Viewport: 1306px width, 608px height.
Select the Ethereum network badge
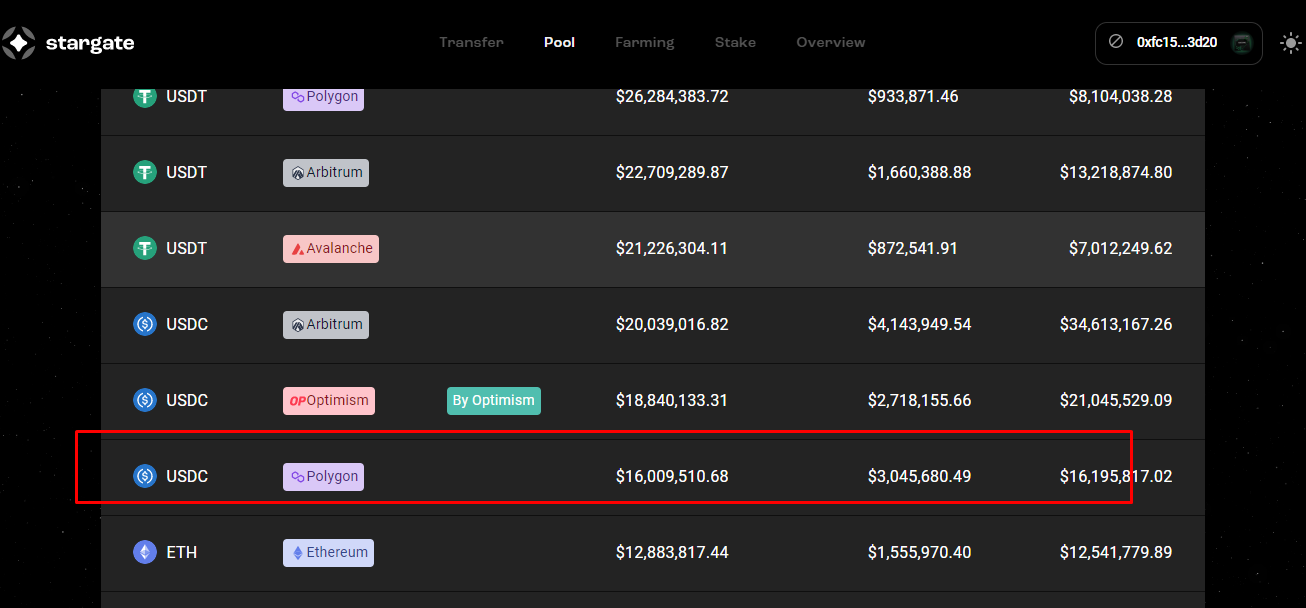(x=328, y=552)
